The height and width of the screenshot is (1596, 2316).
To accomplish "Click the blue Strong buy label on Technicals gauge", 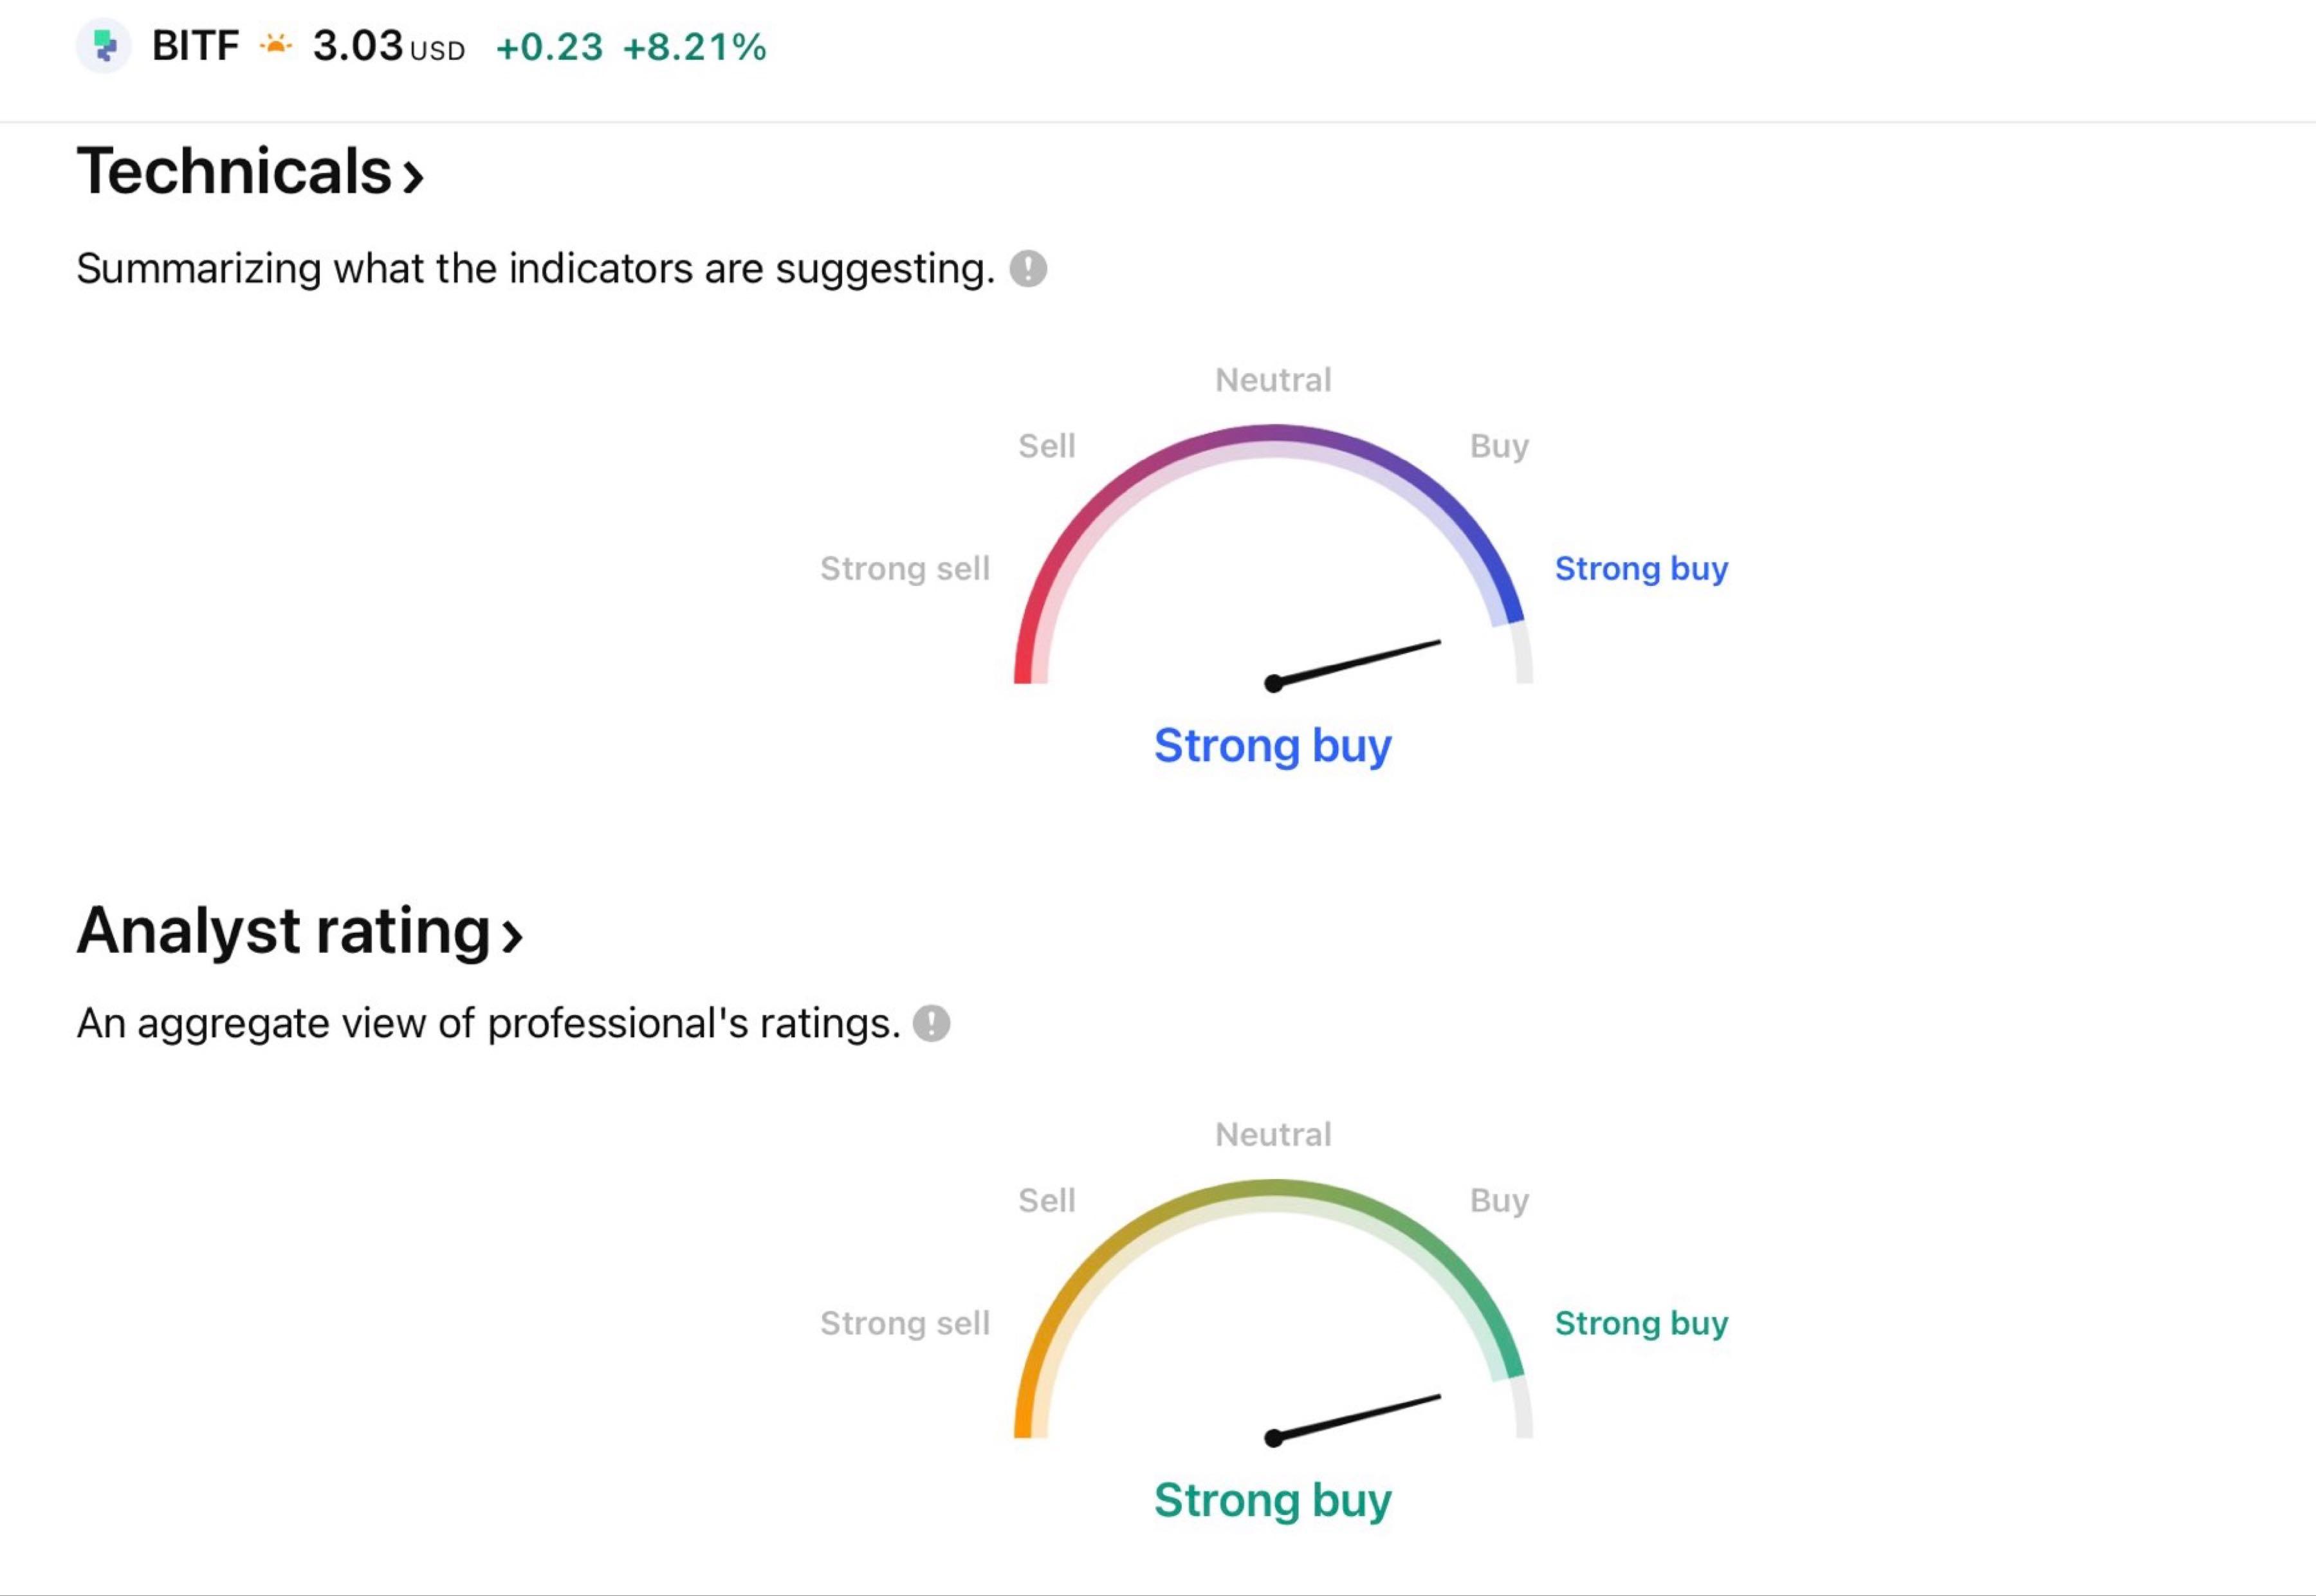I will pyautogui.click(x=1640, y=568).
